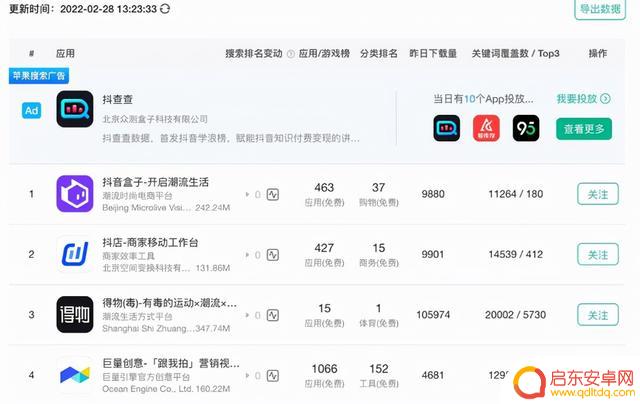The height and width of the screenshot is (404, 640).
Task: Click the 北京众测盒子科技有限公司 developer name
Action: tap(155, 119)
